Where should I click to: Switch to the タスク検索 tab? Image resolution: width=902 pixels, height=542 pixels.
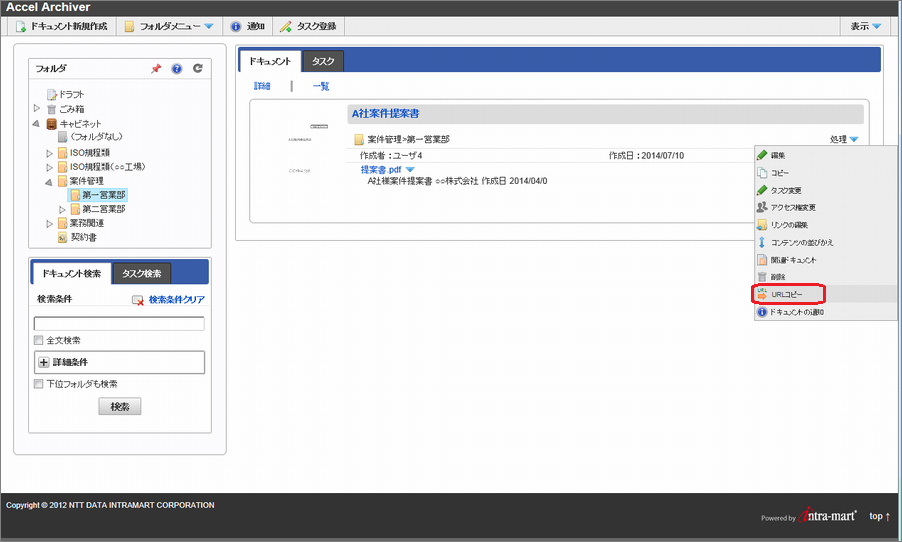[x=141, y=273]
